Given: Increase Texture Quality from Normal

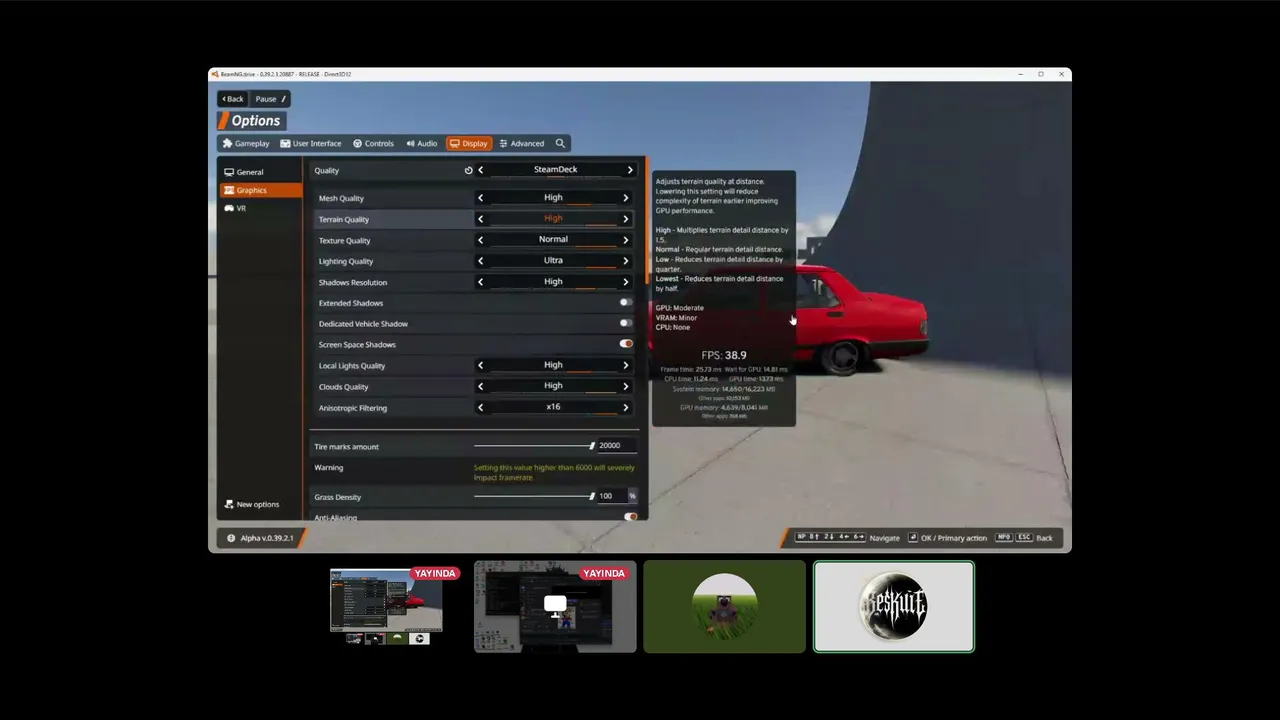Looking at the screenshot, I should pos(626,240).
